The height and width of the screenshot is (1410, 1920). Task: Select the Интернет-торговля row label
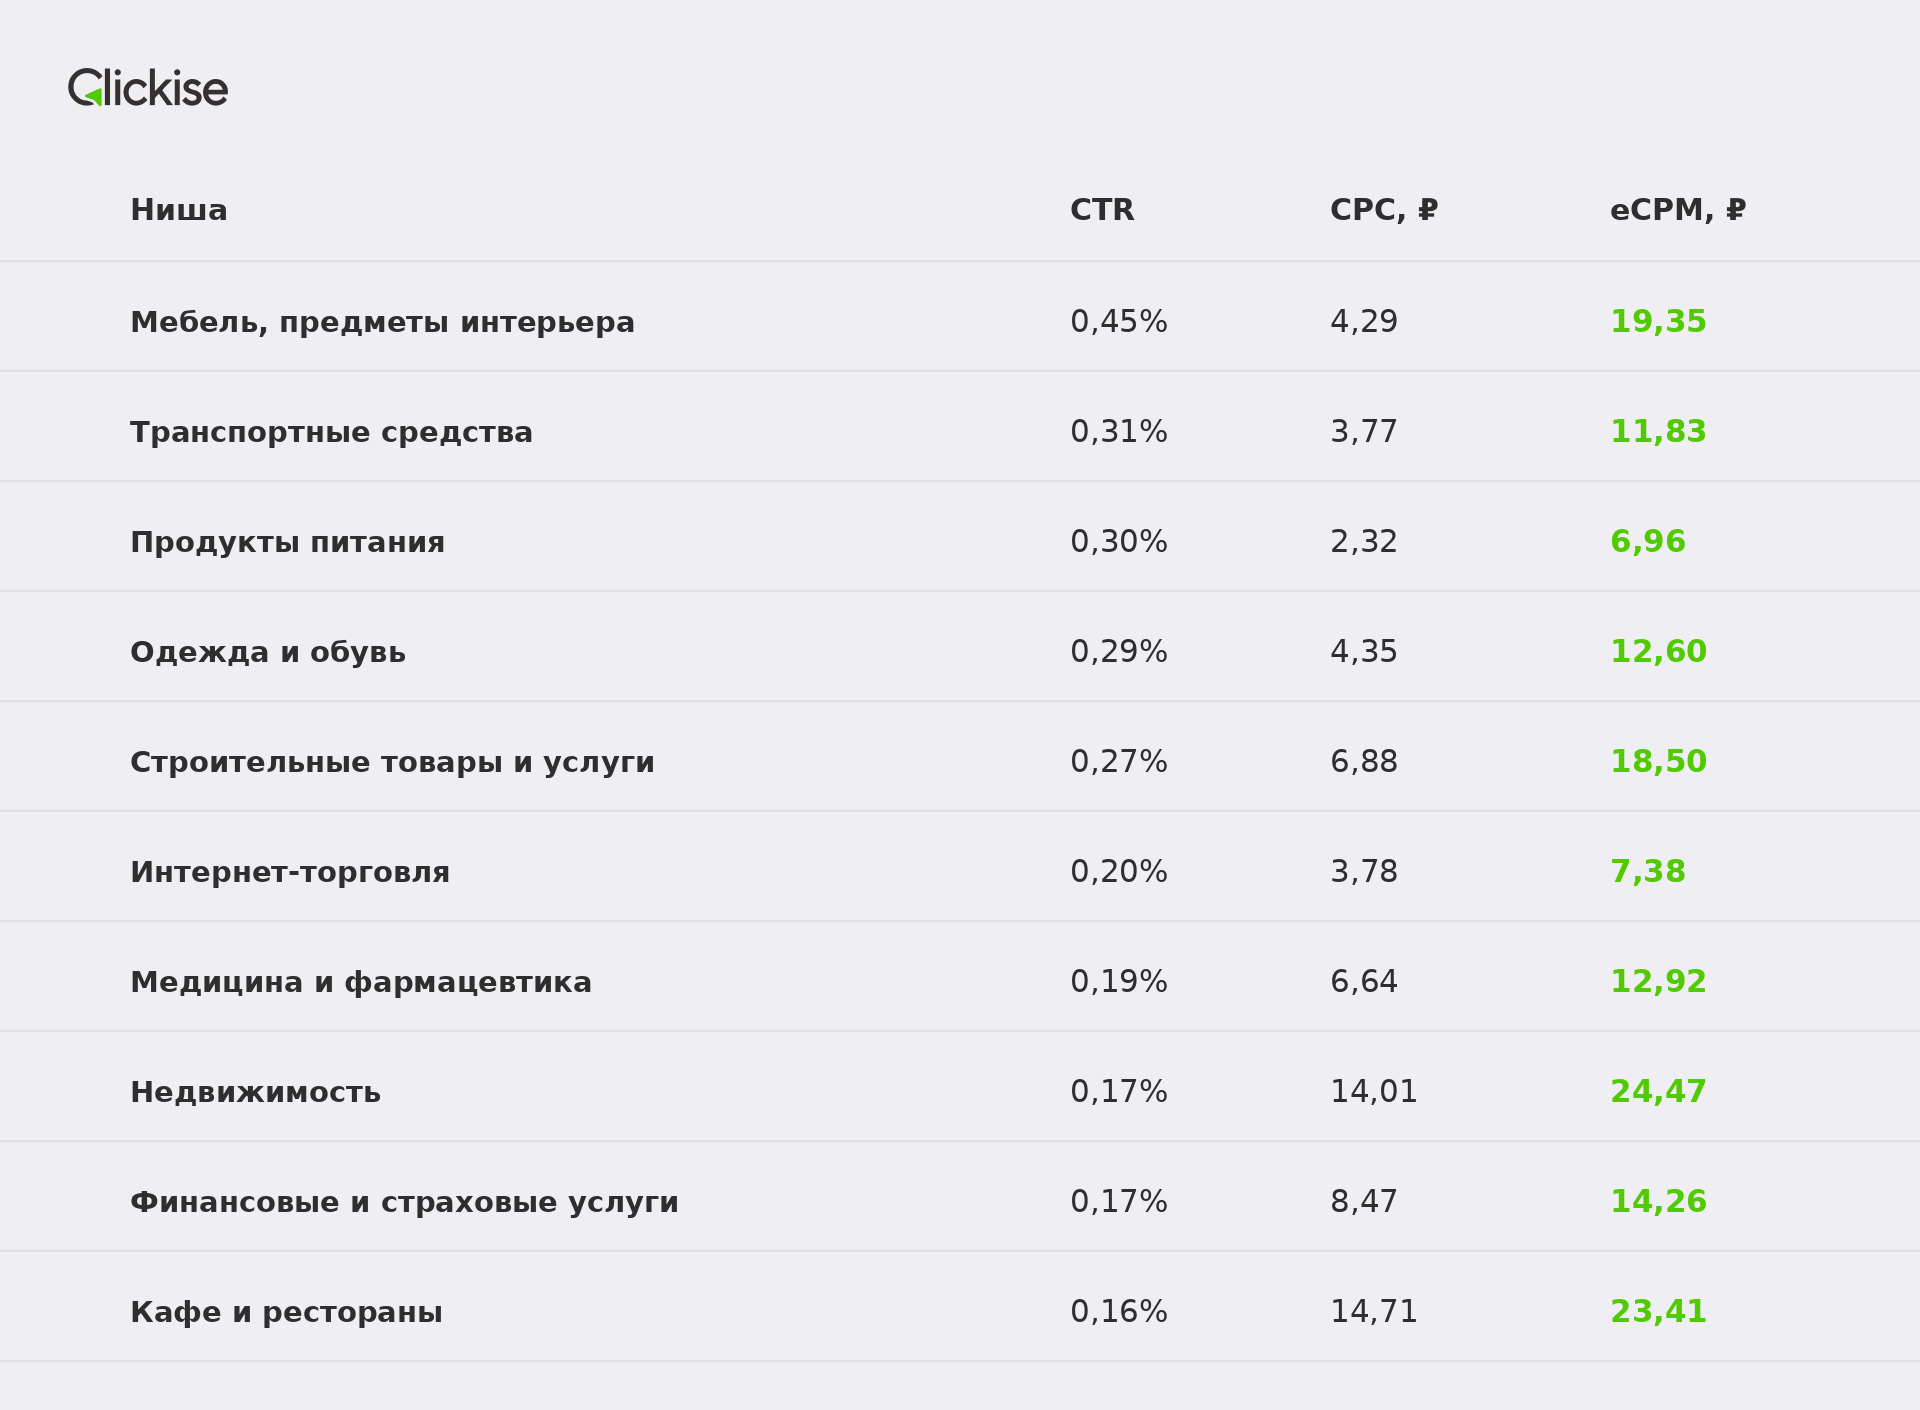point(290,873)
